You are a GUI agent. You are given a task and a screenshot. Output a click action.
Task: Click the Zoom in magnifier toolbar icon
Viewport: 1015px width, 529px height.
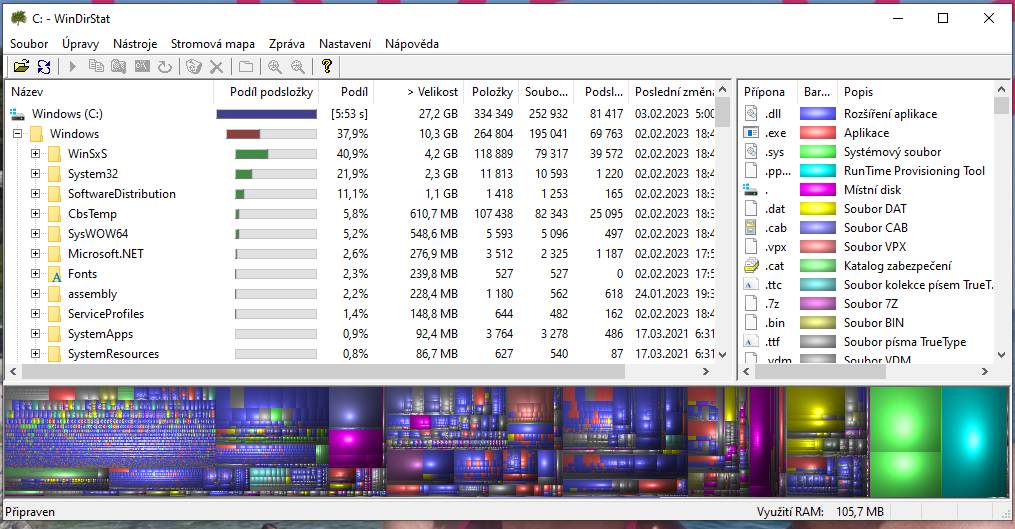[x=274, y=66]
